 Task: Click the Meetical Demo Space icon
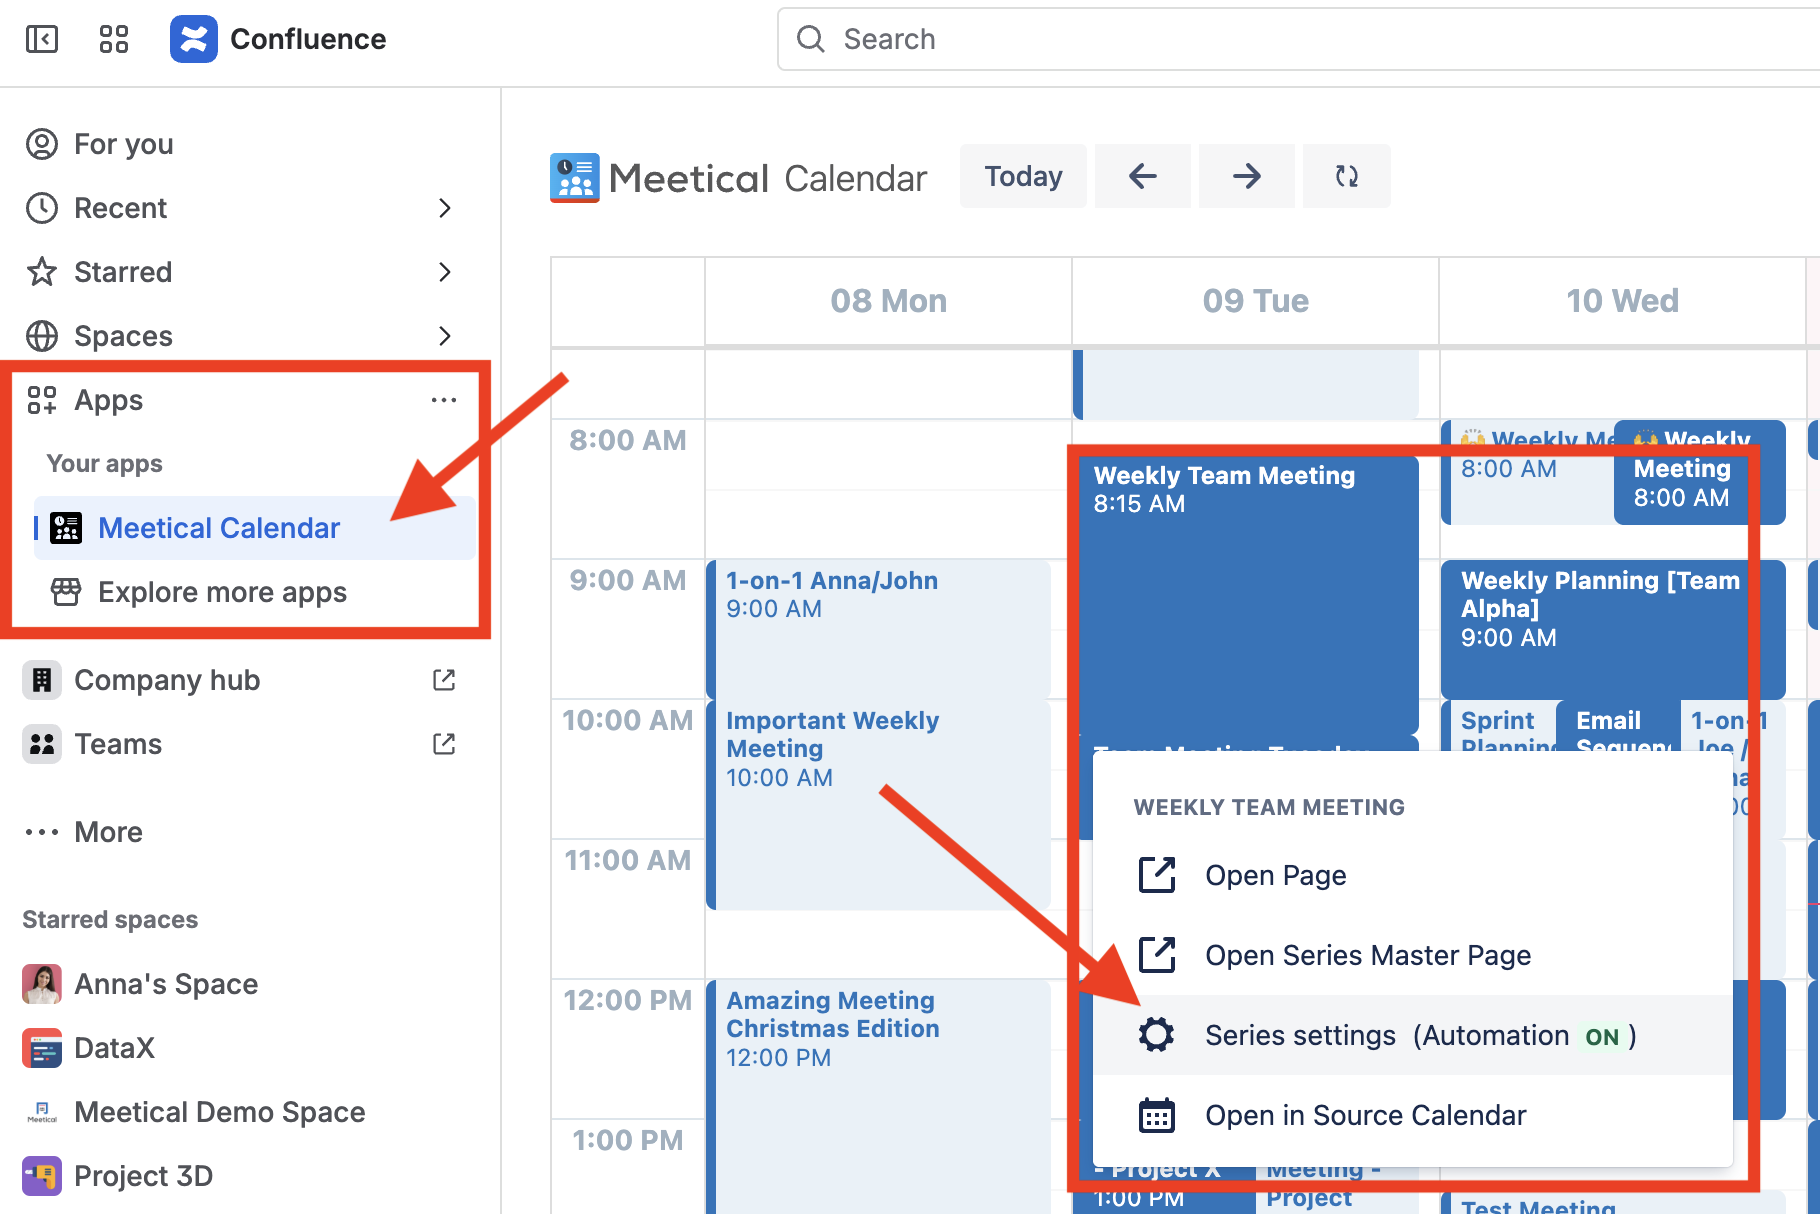coord(42,1112)
